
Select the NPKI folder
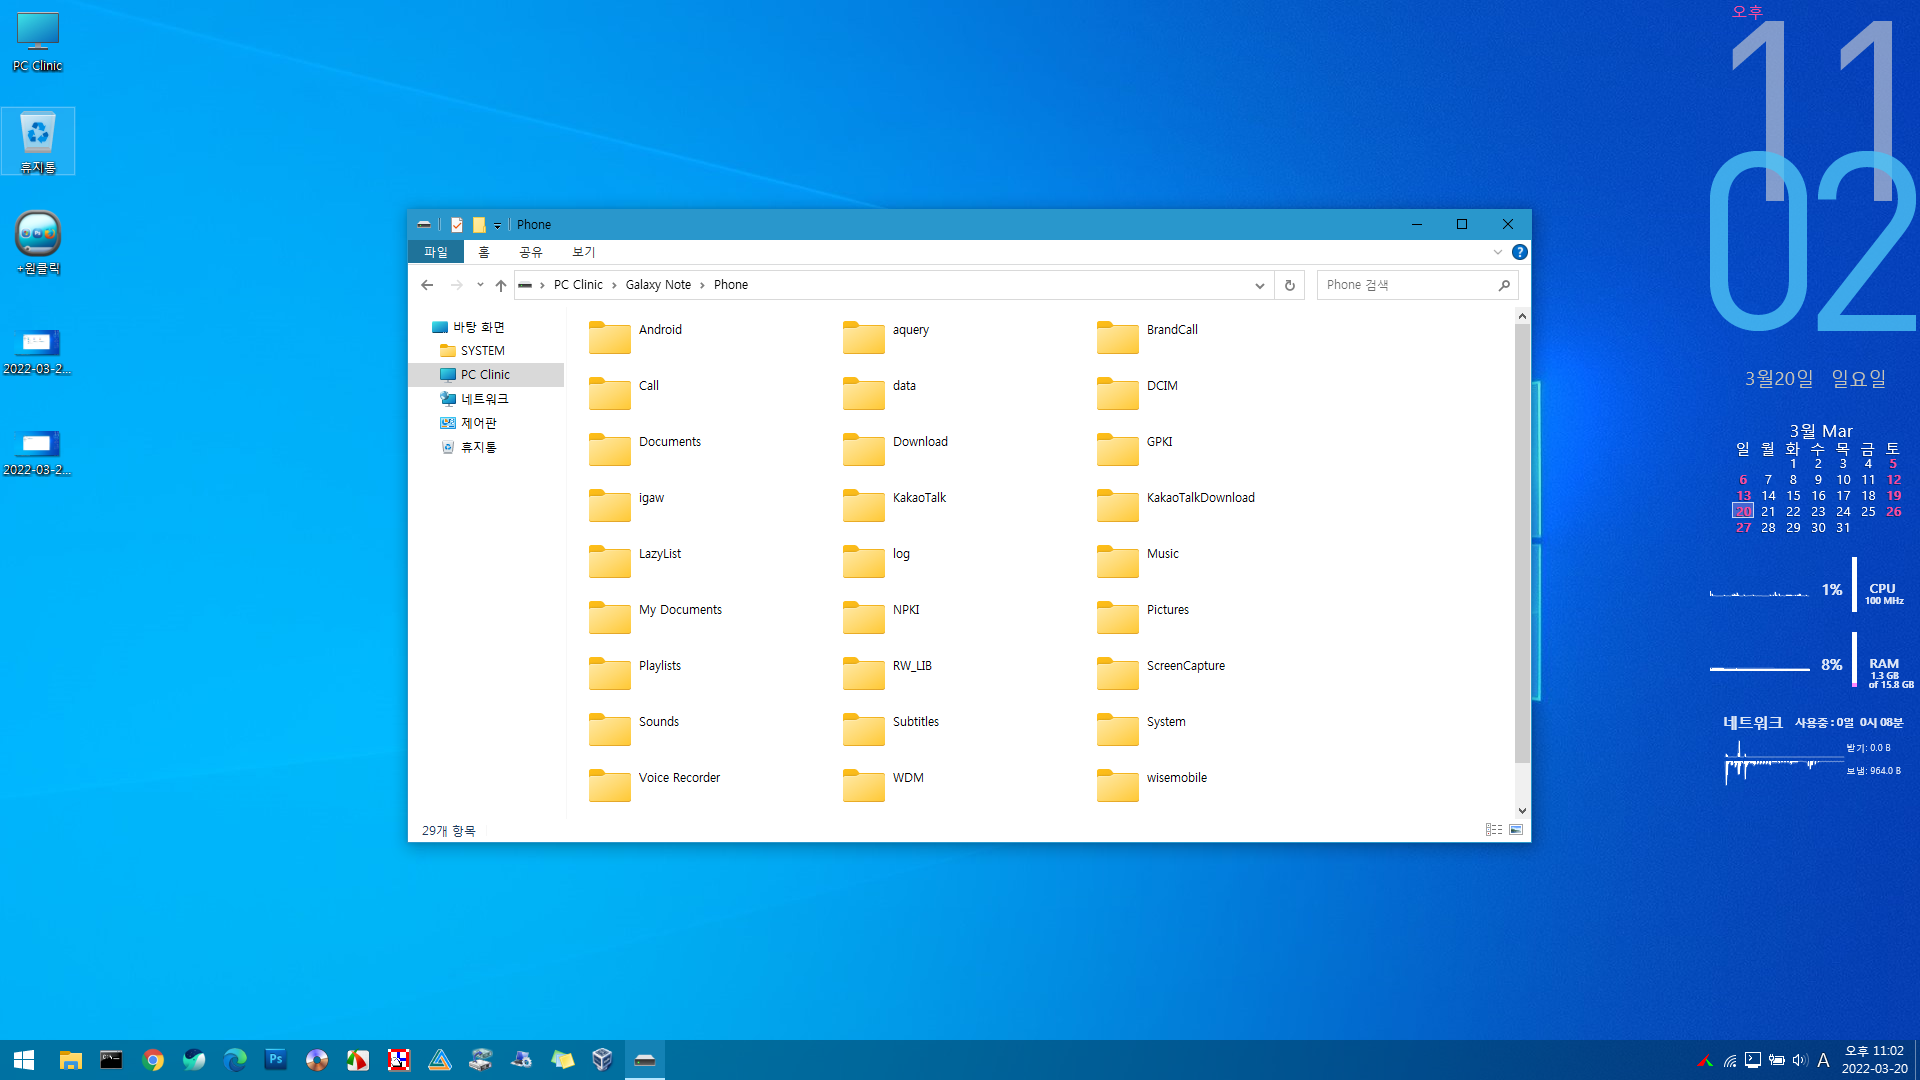[x=882, y=617]
